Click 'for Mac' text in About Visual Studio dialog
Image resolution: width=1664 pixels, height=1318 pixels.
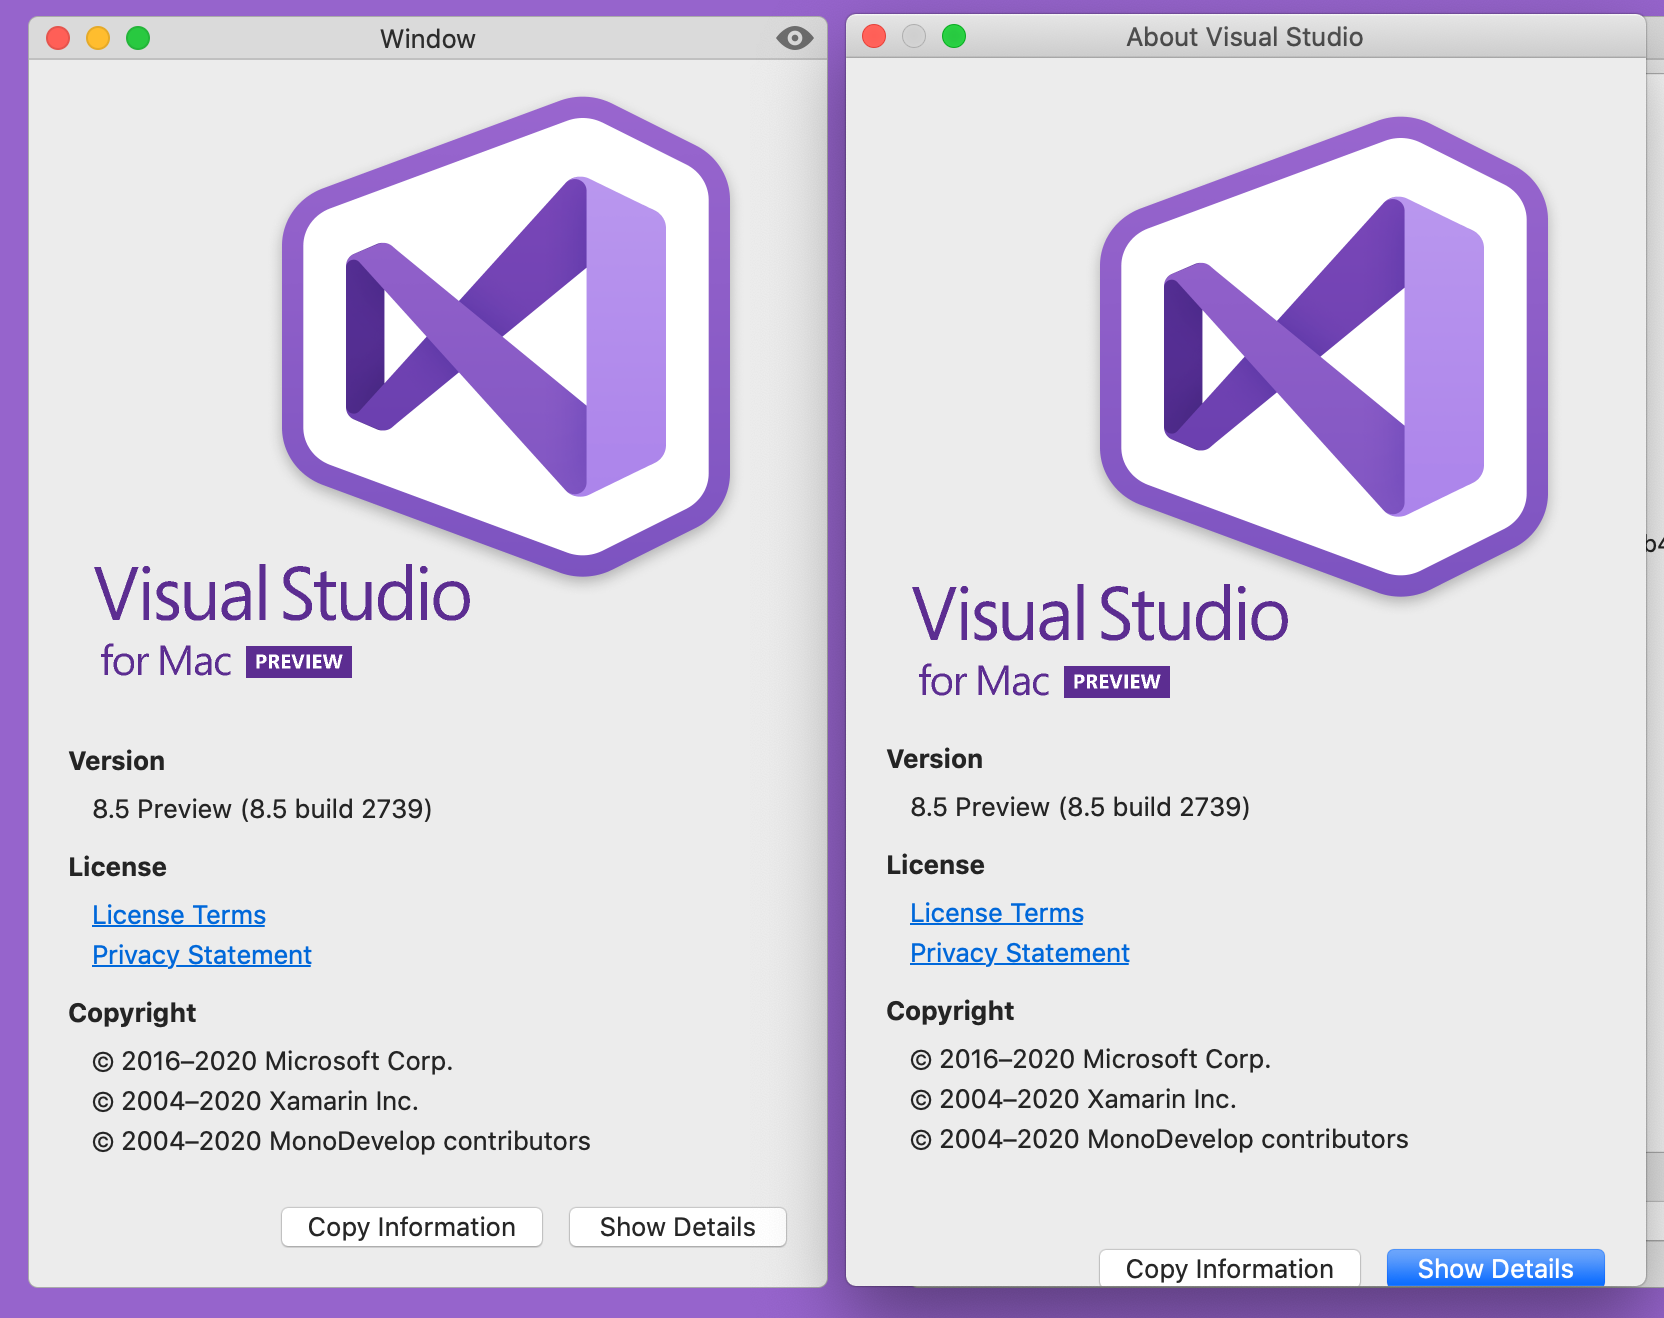(984, 681)
